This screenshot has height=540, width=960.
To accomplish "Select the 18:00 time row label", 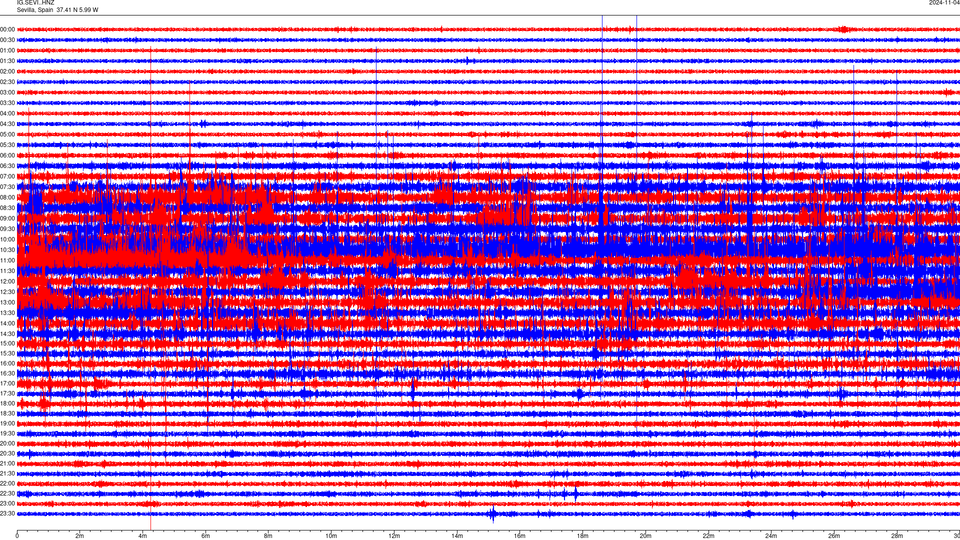I will click(x=7, y=403).
